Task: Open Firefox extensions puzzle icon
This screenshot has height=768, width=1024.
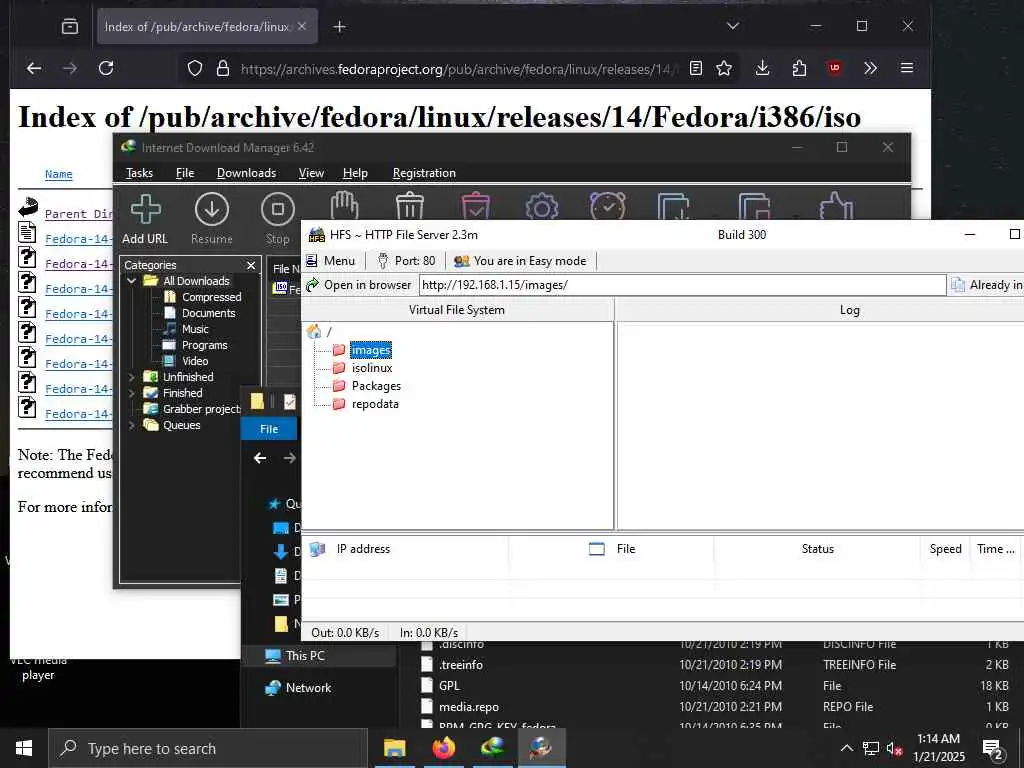Action: point(799,68)
